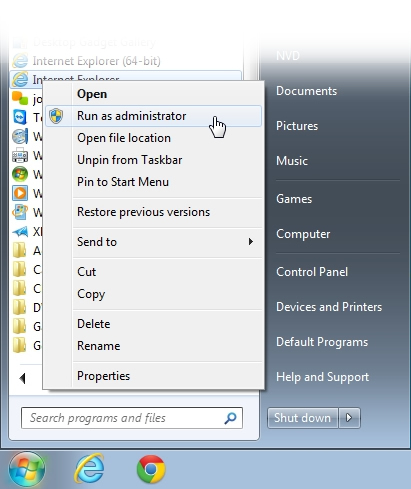
Task: Launch Google Chrome from the taskbar
Action: [151, 469]
